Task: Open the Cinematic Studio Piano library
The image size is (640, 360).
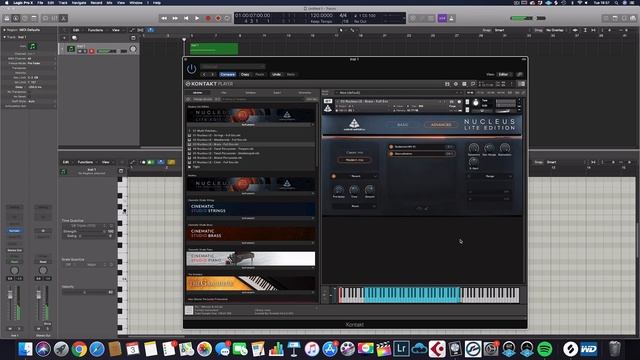Action: pos(251,258)
